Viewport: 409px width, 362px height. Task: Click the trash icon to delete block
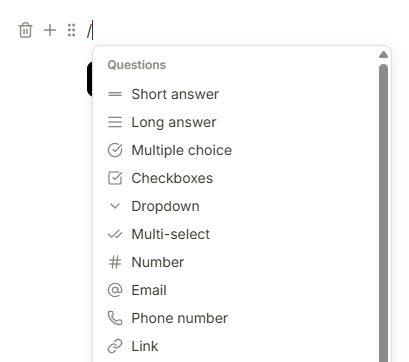(25, 30)
